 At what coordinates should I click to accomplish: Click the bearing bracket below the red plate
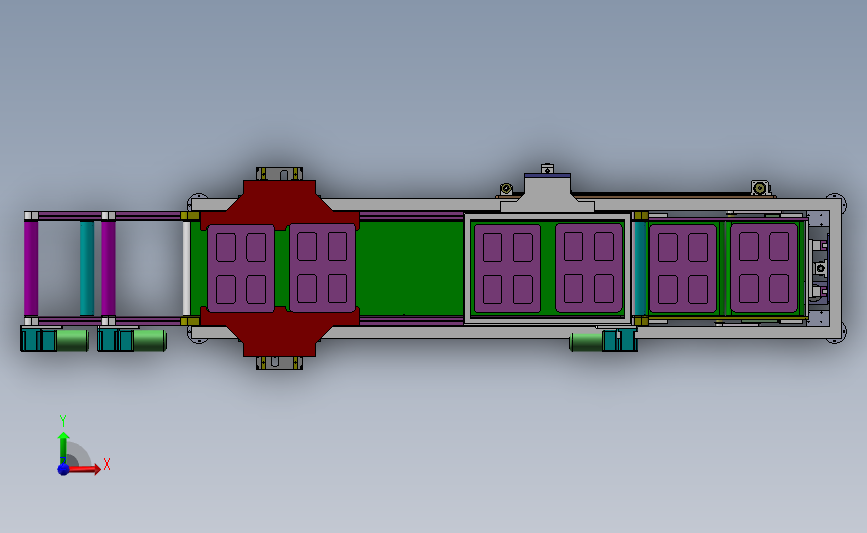(279, 363)
